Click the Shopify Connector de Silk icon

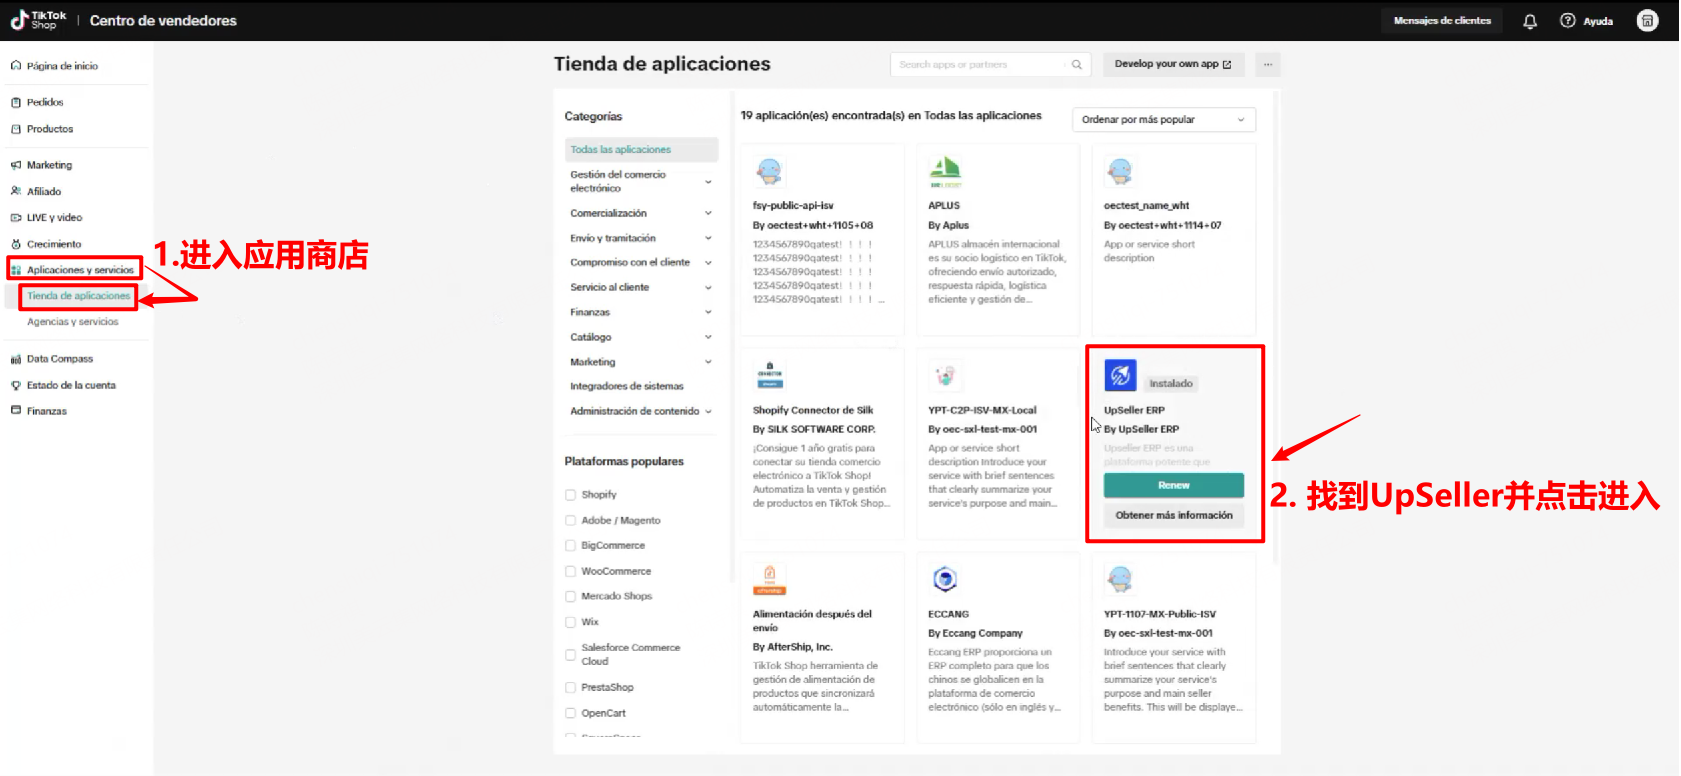769,375
